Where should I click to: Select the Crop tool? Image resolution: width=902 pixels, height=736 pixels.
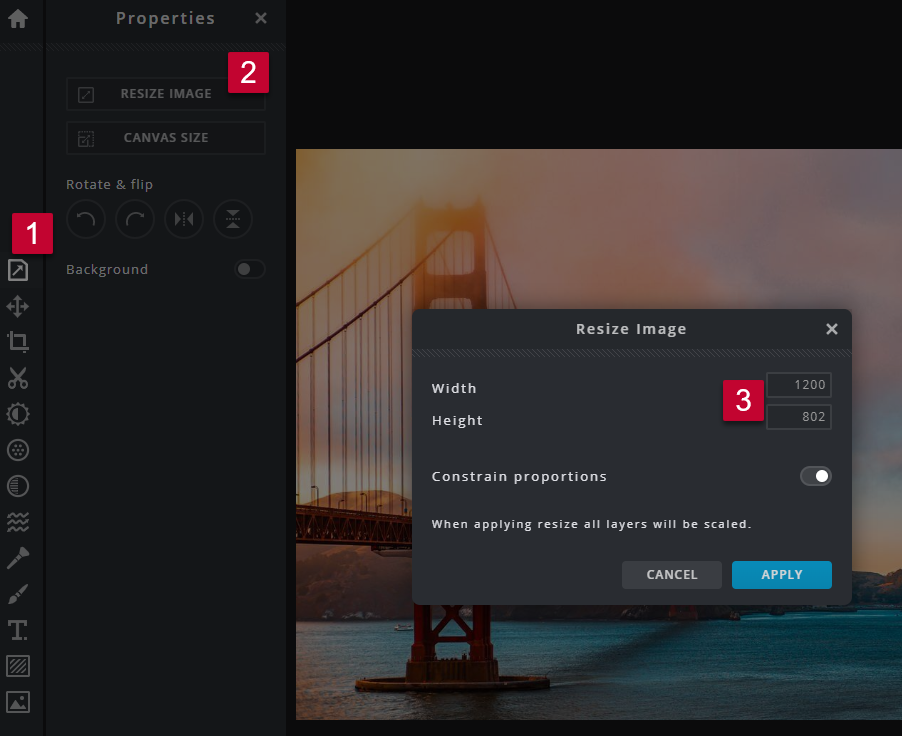pos(18,342)
